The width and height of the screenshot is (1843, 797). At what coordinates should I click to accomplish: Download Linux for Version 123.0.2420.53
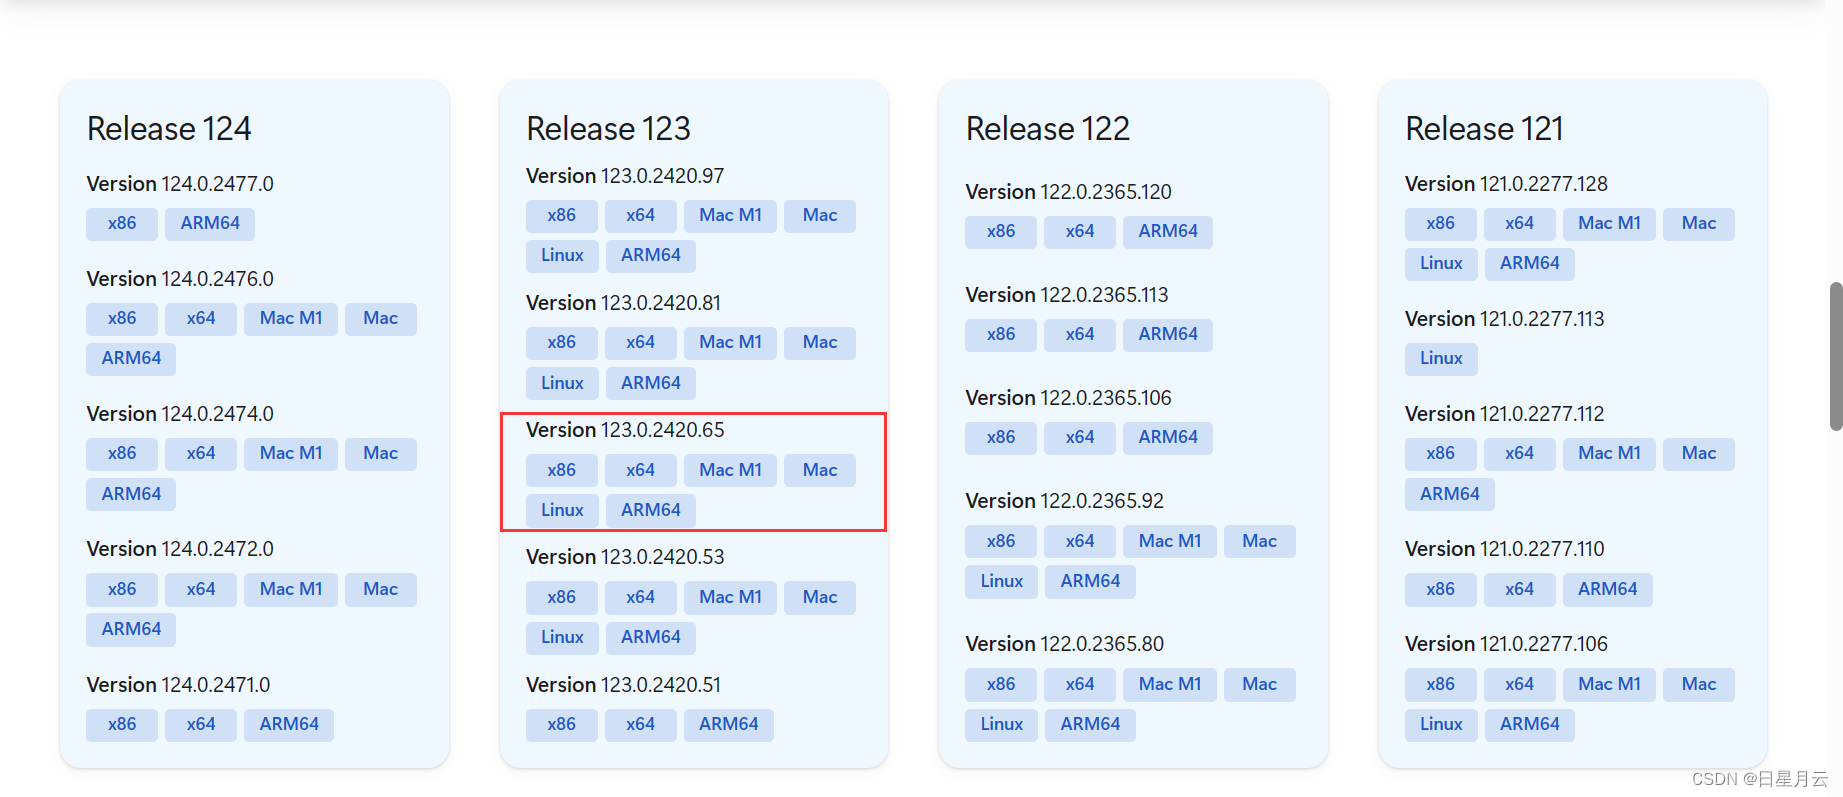tap(562, 638)
